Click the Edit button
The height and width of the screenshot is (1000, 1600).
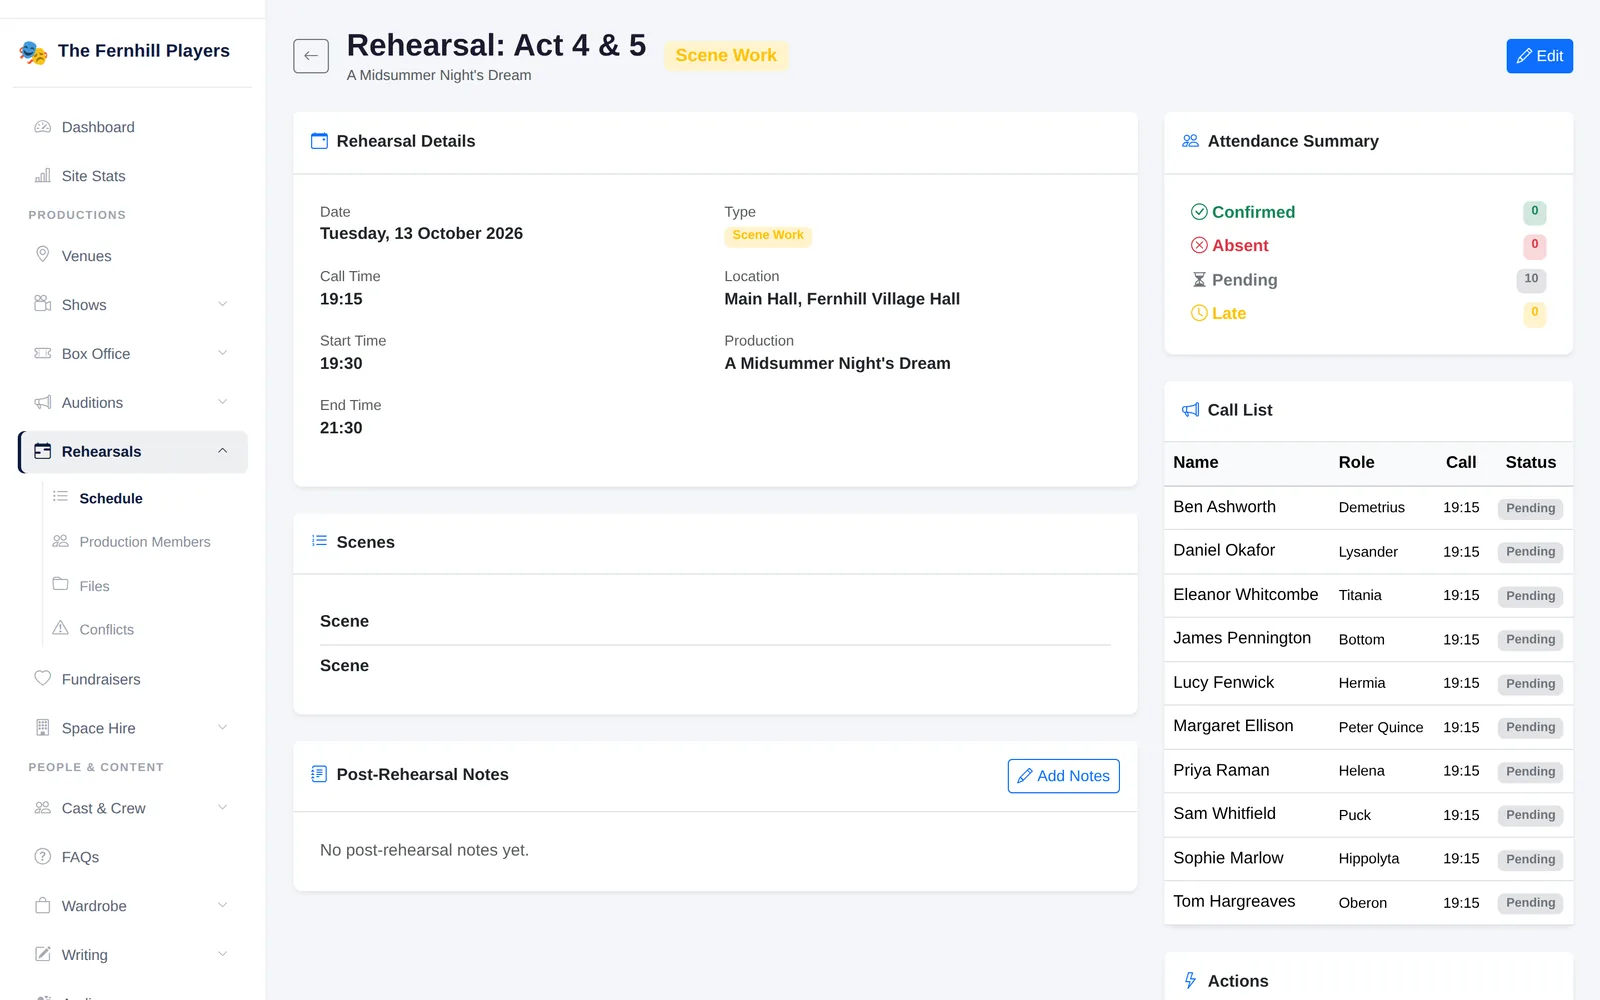click(x=1539, y=56)
